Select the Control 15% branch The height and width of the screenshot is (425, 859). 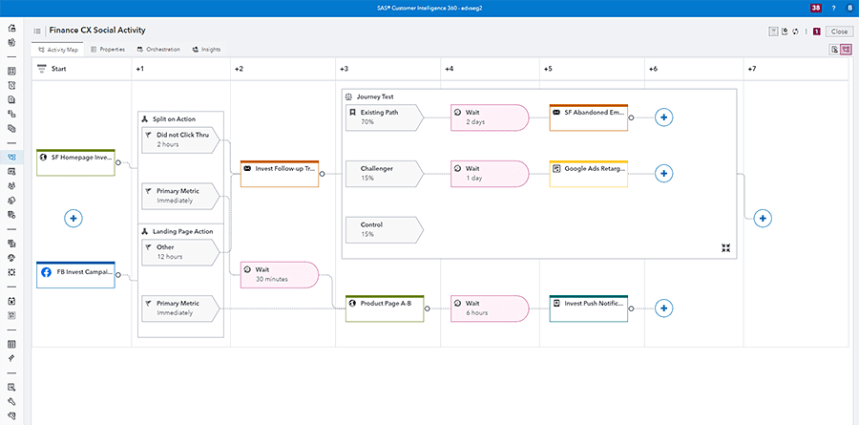[385, 229]
